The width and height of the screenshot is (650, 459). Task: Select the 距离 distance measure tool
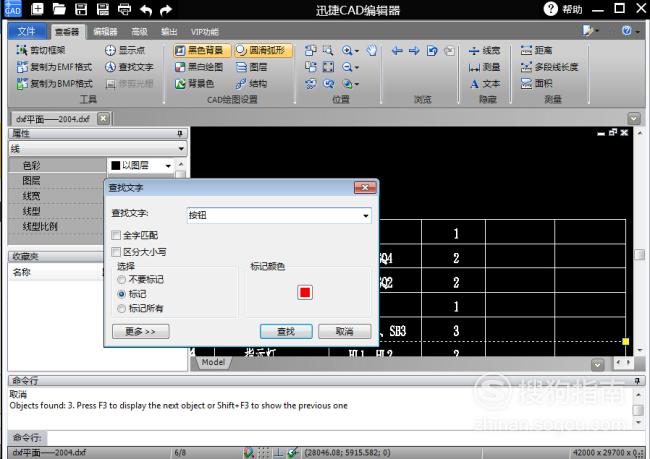point(536,50)
